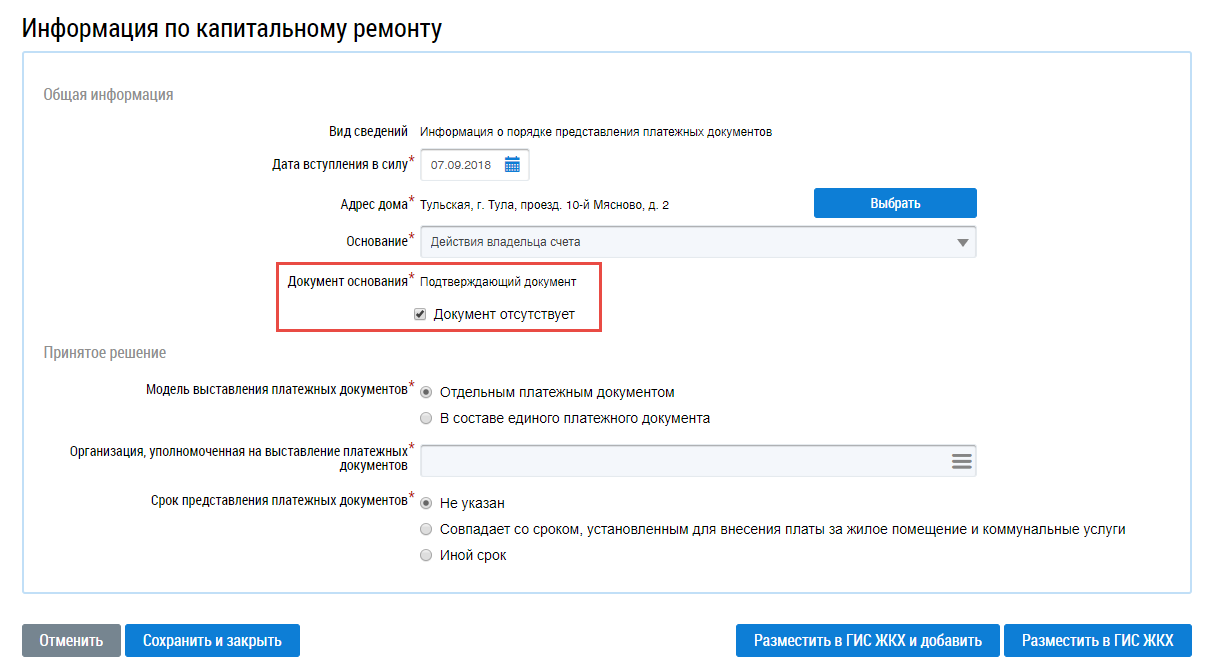The height and width of the screenshot is (670, 1210).
Task: Open the calendar date picker icon
Action: (512, 164)
